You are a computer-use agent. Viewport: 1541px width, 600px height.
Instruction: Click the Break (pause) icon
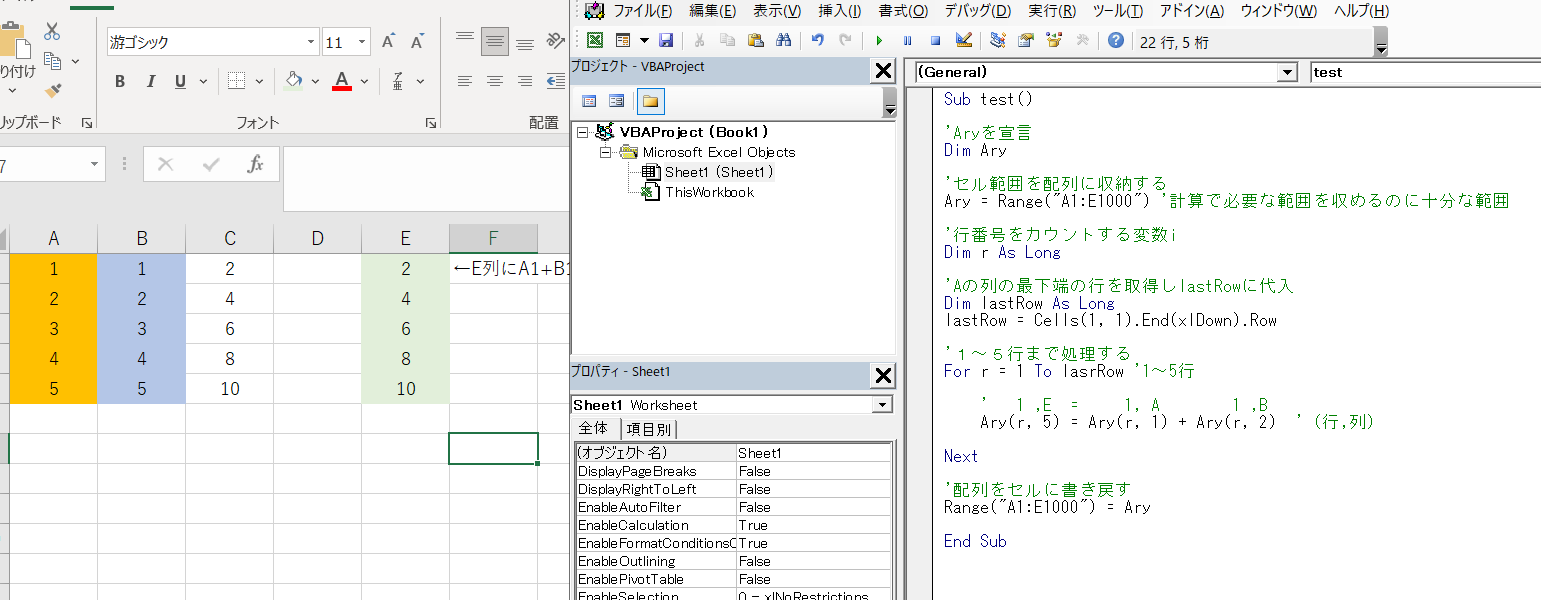[x=907, y=41]
